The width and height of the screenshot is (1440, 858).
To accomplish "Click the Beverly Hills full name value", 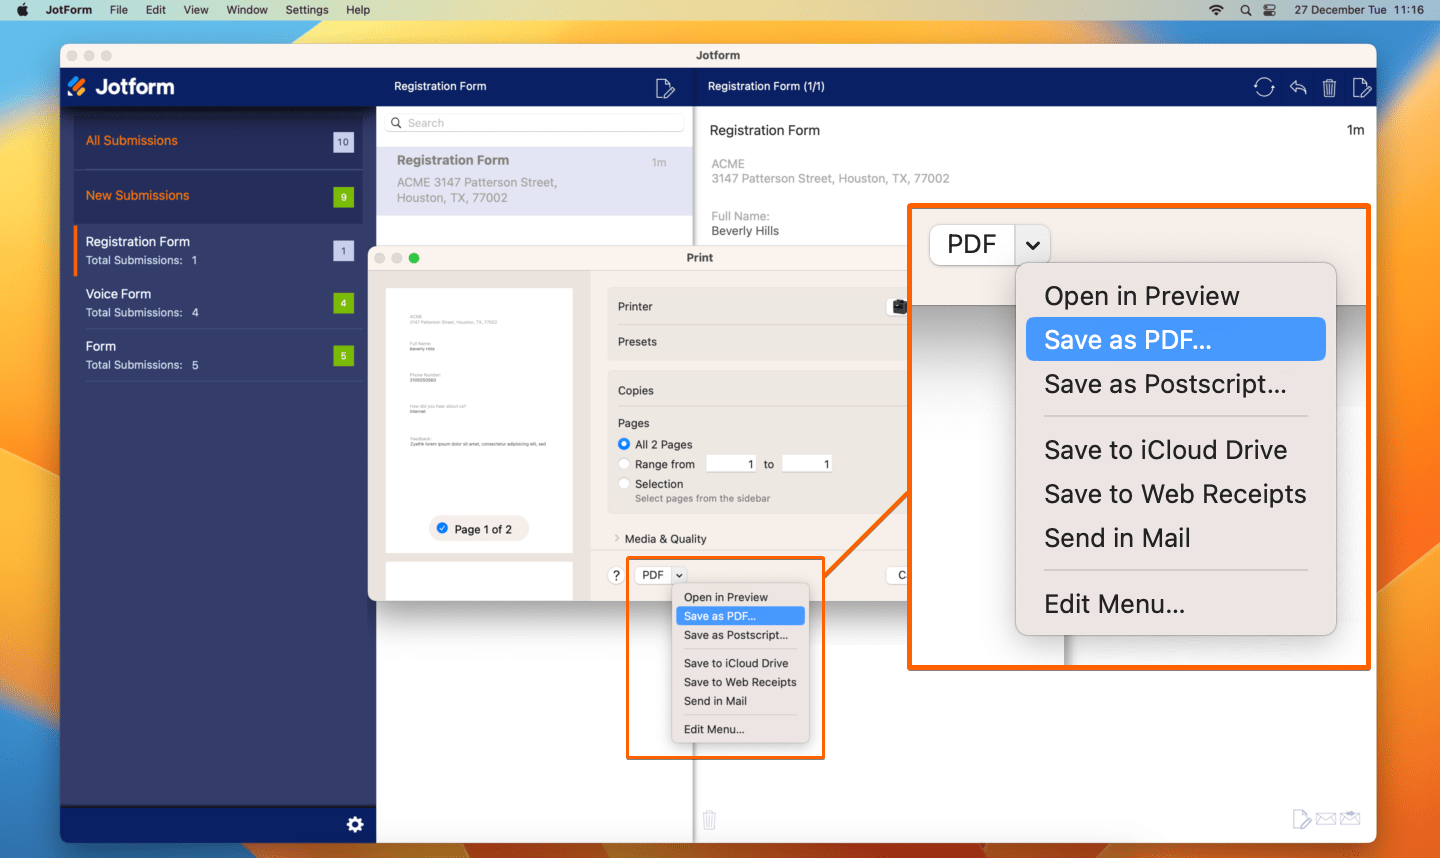I will click(x=745, y=231).
